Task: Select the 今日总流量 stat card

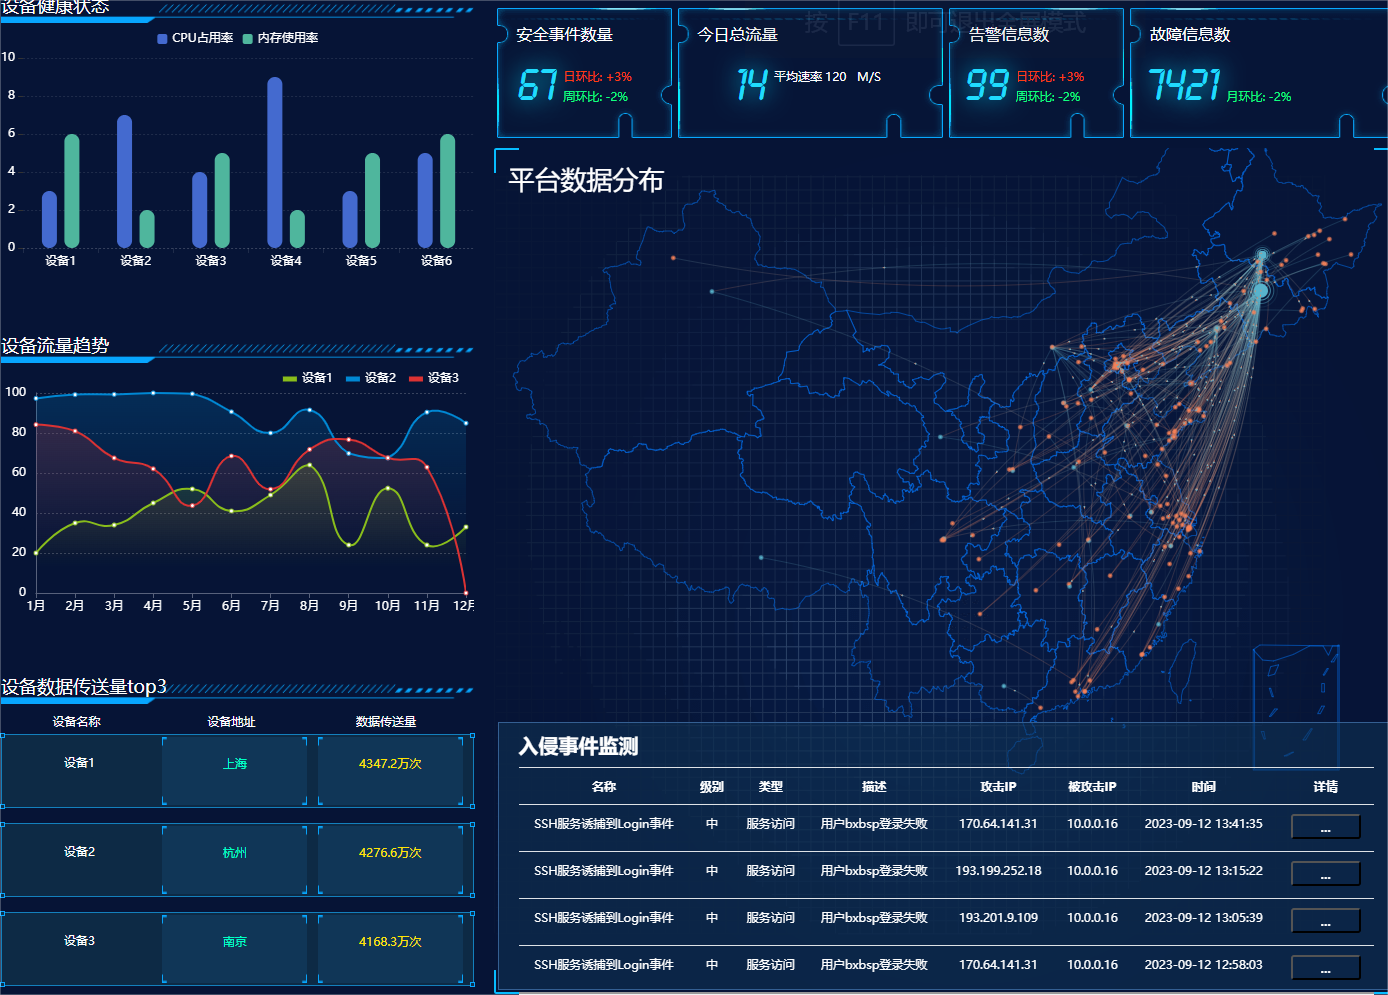Action: 810,73
